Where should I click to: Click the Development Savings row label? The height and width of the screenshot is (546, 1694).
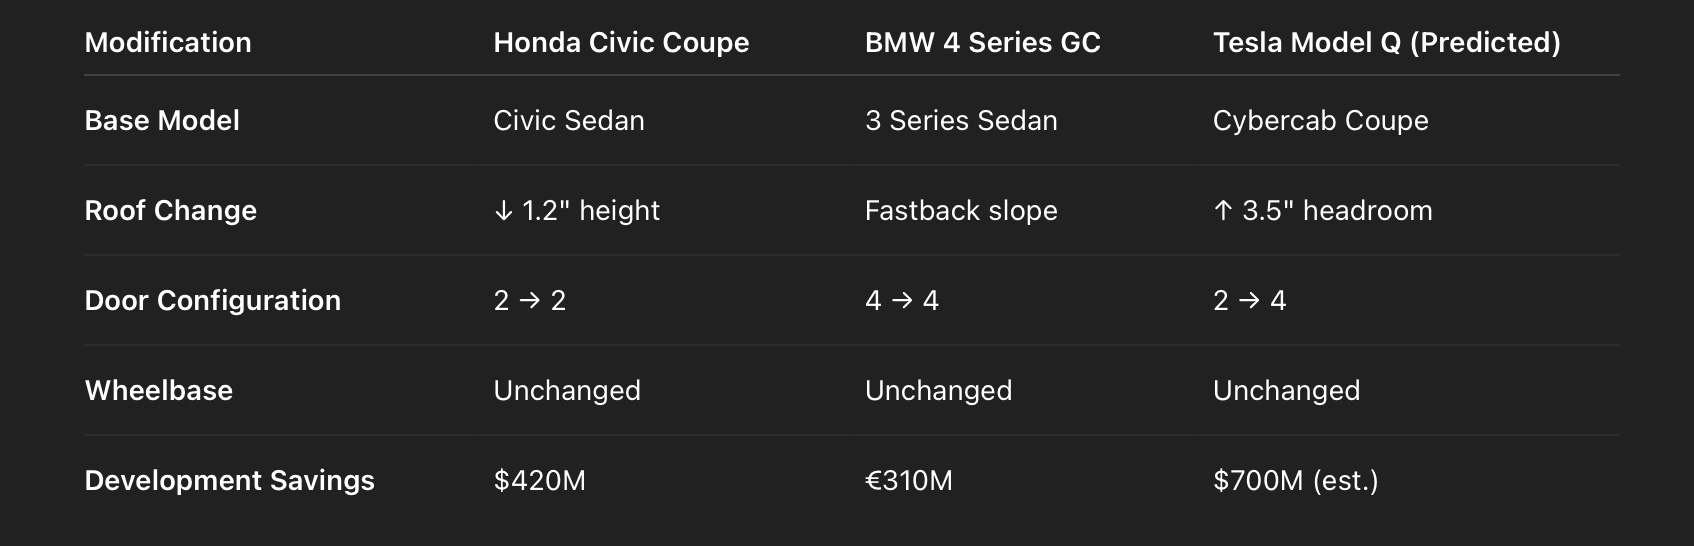[x=230, y=480]
